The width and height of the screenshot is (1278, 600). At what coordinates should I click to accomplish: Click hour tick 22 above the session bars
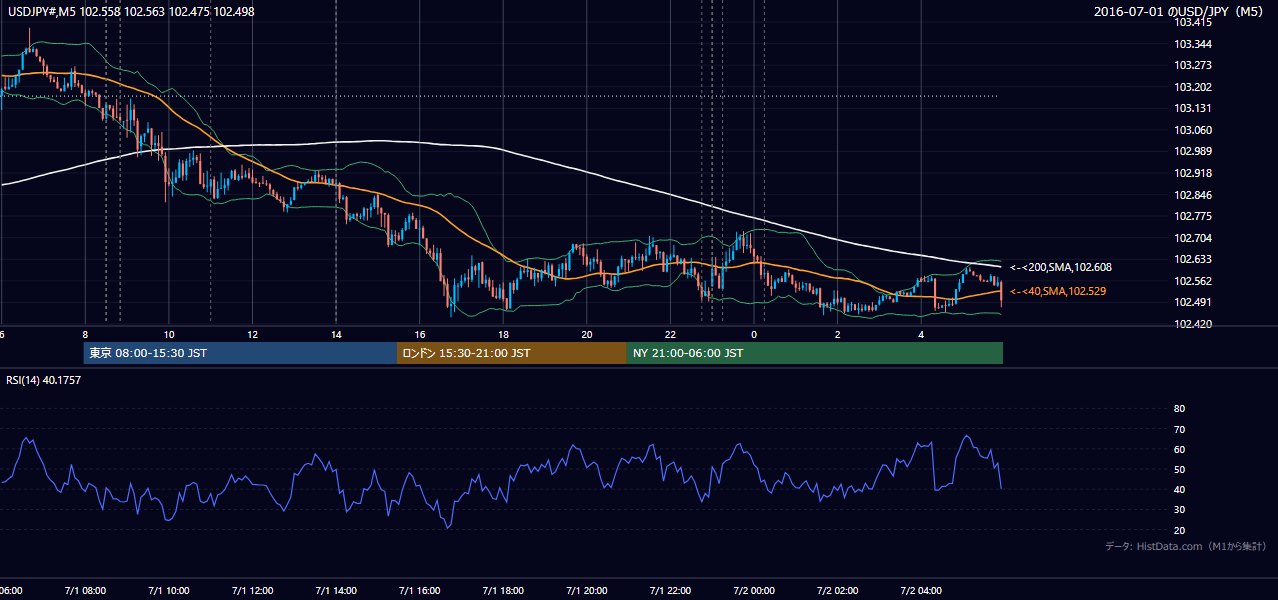670,335
